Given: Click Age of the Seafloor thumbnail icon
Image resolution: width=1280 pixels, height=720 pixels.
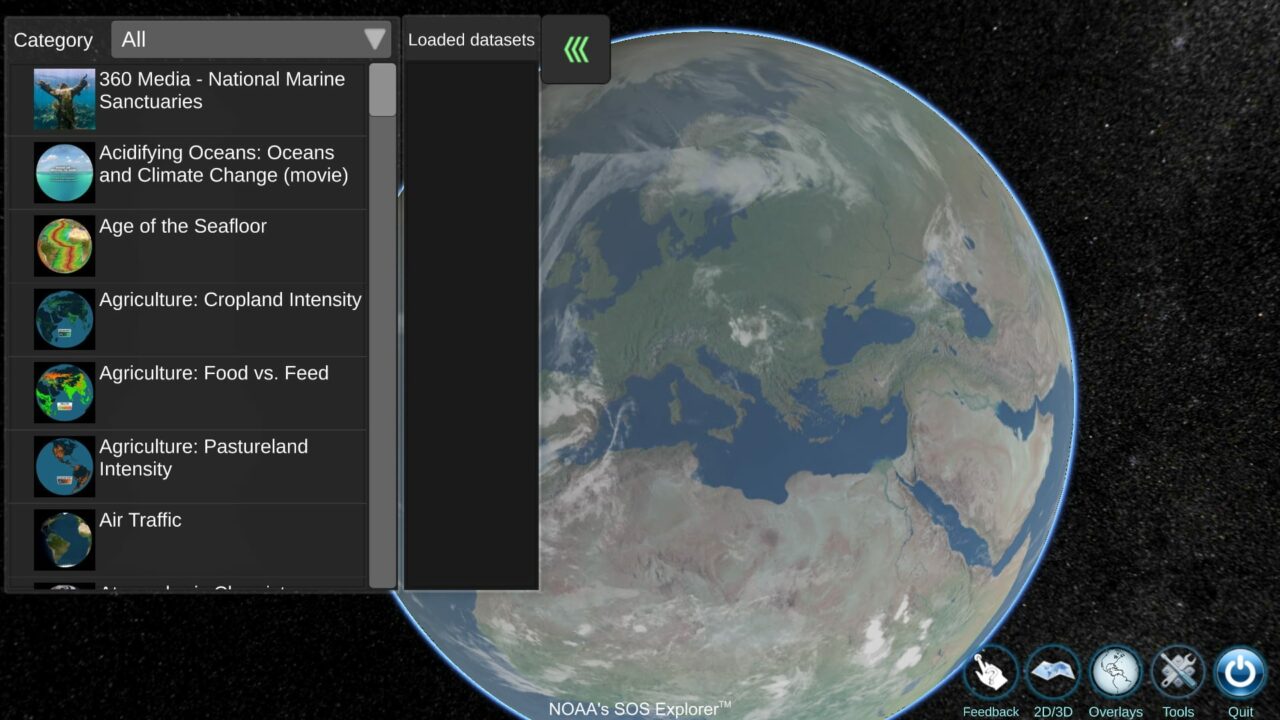Looking at the screenshot, I should tap(64, 246).
